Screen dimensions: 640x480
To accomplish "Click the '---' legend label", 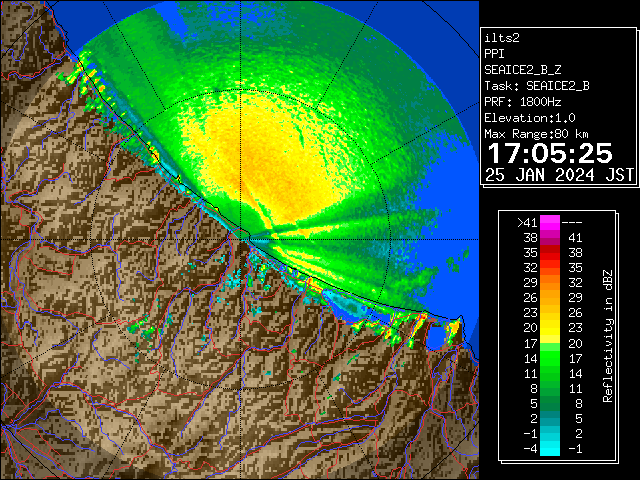I will click(x=572, y=223).
